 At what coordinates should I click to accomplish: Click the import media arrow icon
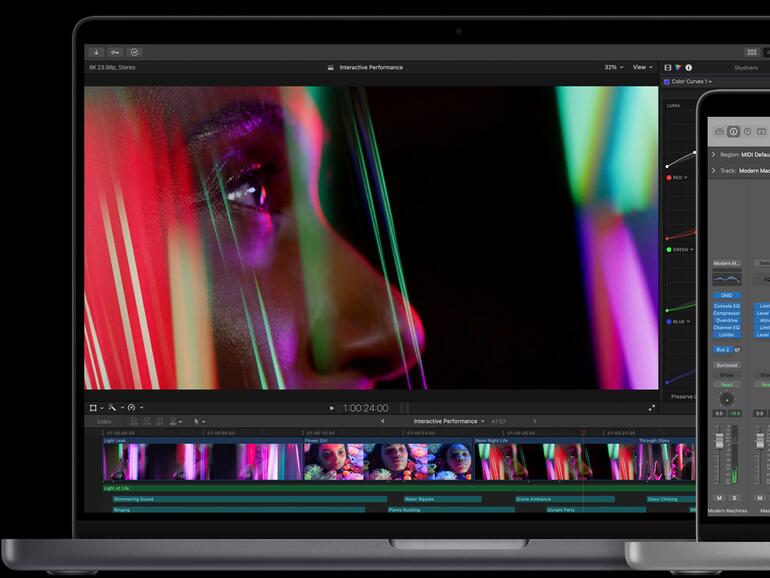pyautogui.click(x=97, y=52)
